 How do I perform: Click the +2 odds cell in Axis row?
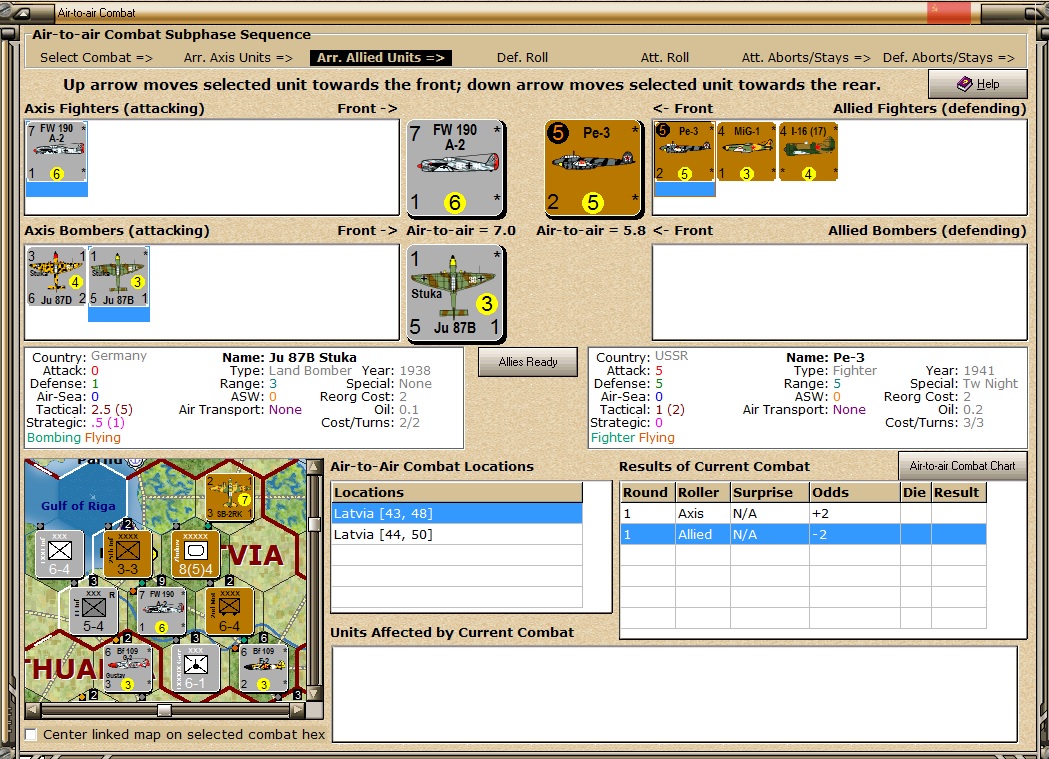click(x=855, y=514)
